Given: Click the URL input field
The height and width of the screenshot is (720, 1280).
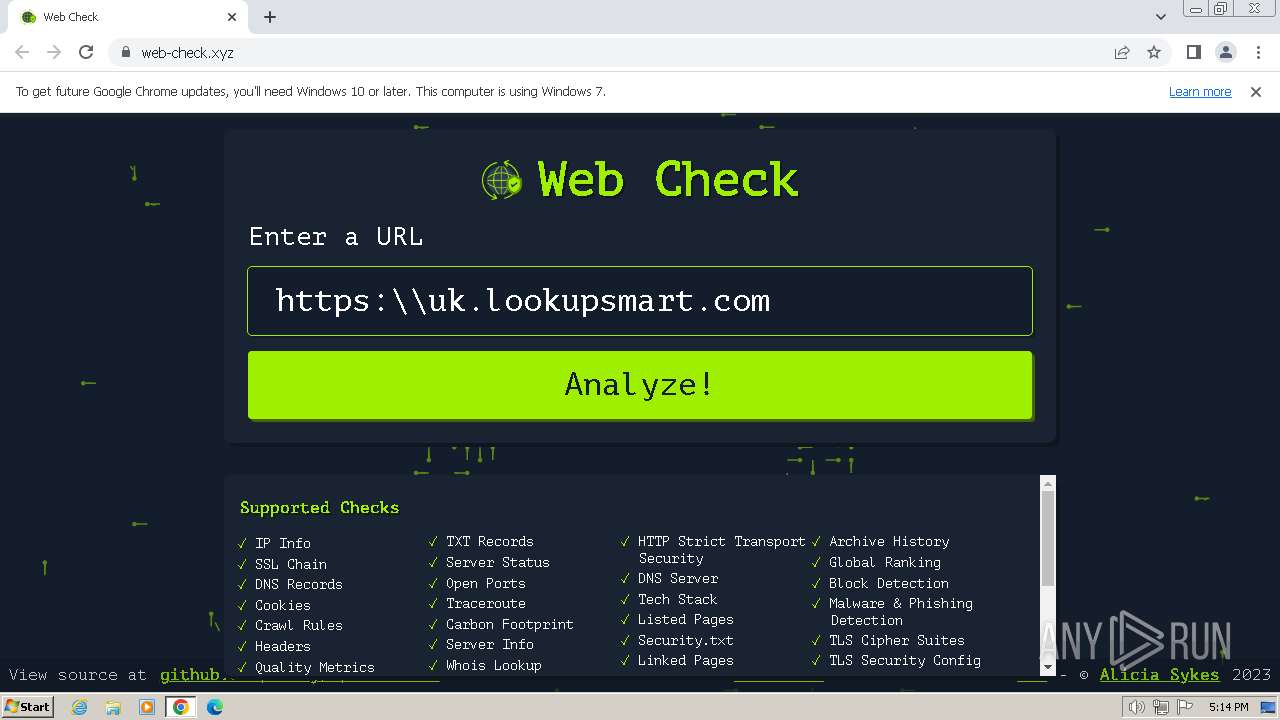Looking at the screenshot, I should pos(640,301).
